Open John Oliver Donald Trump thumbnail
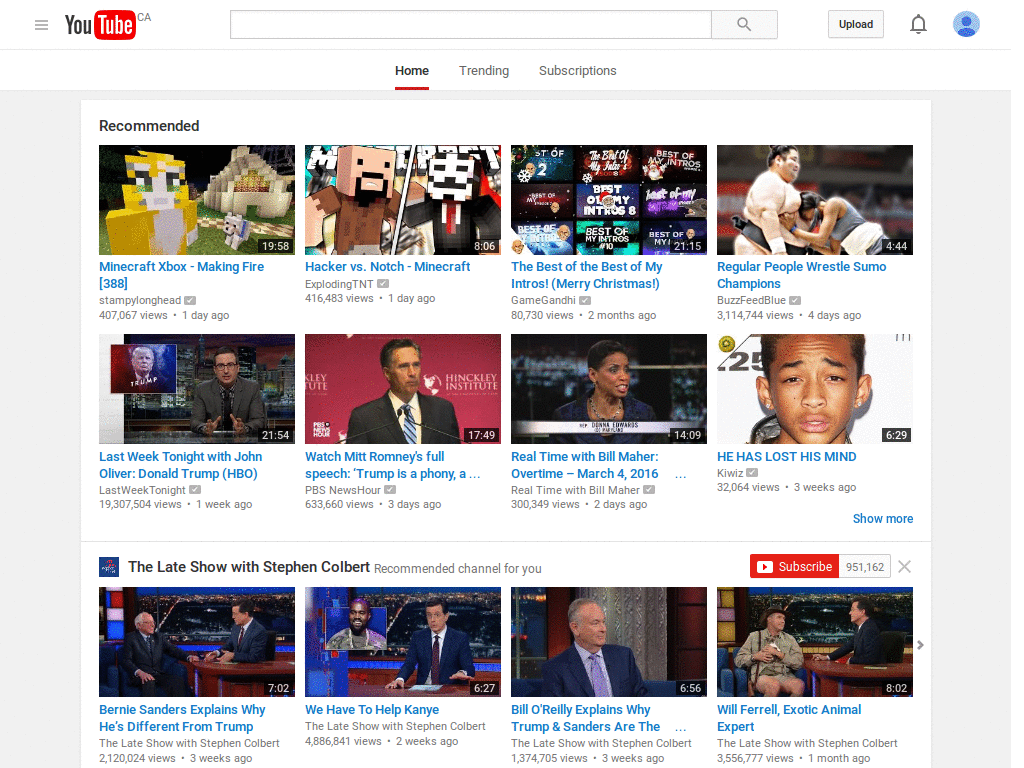Image resolution: width=1024 pixels, height=768 pixels. [x=197, y=389]
